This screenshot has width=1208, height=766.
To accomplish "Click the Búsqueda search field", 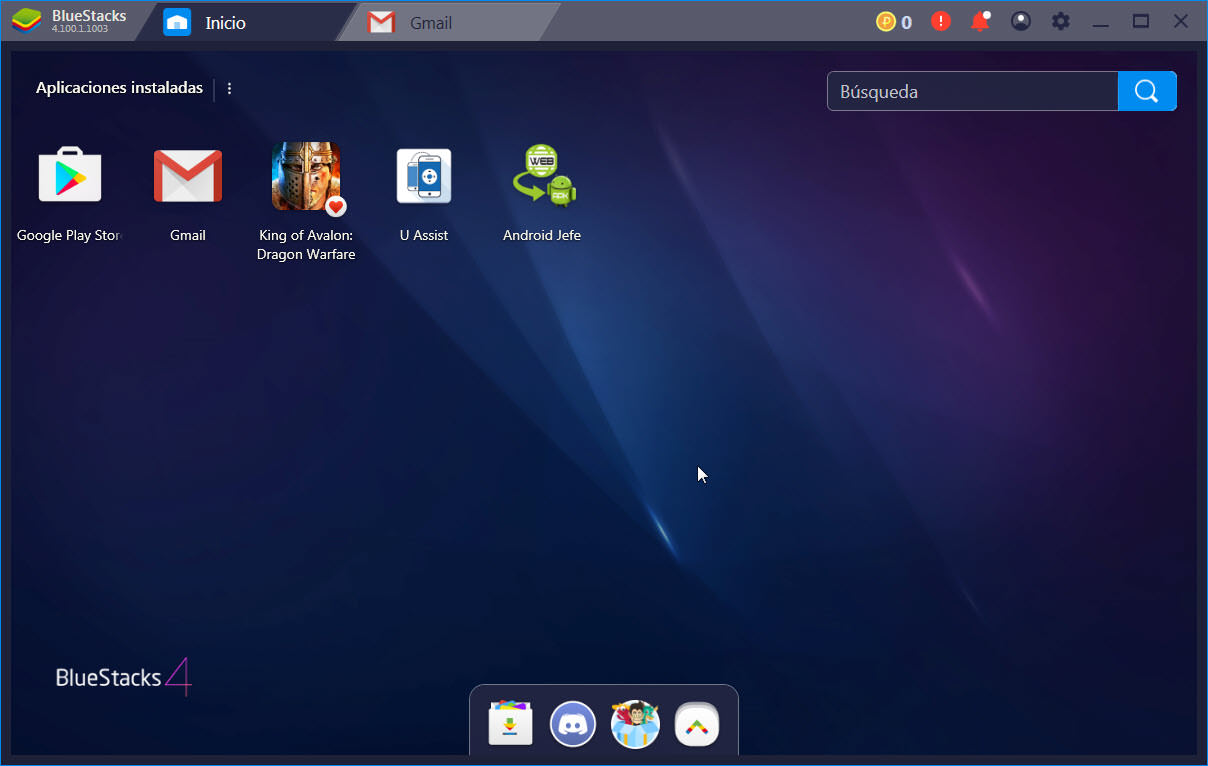I will pos(973,91).
